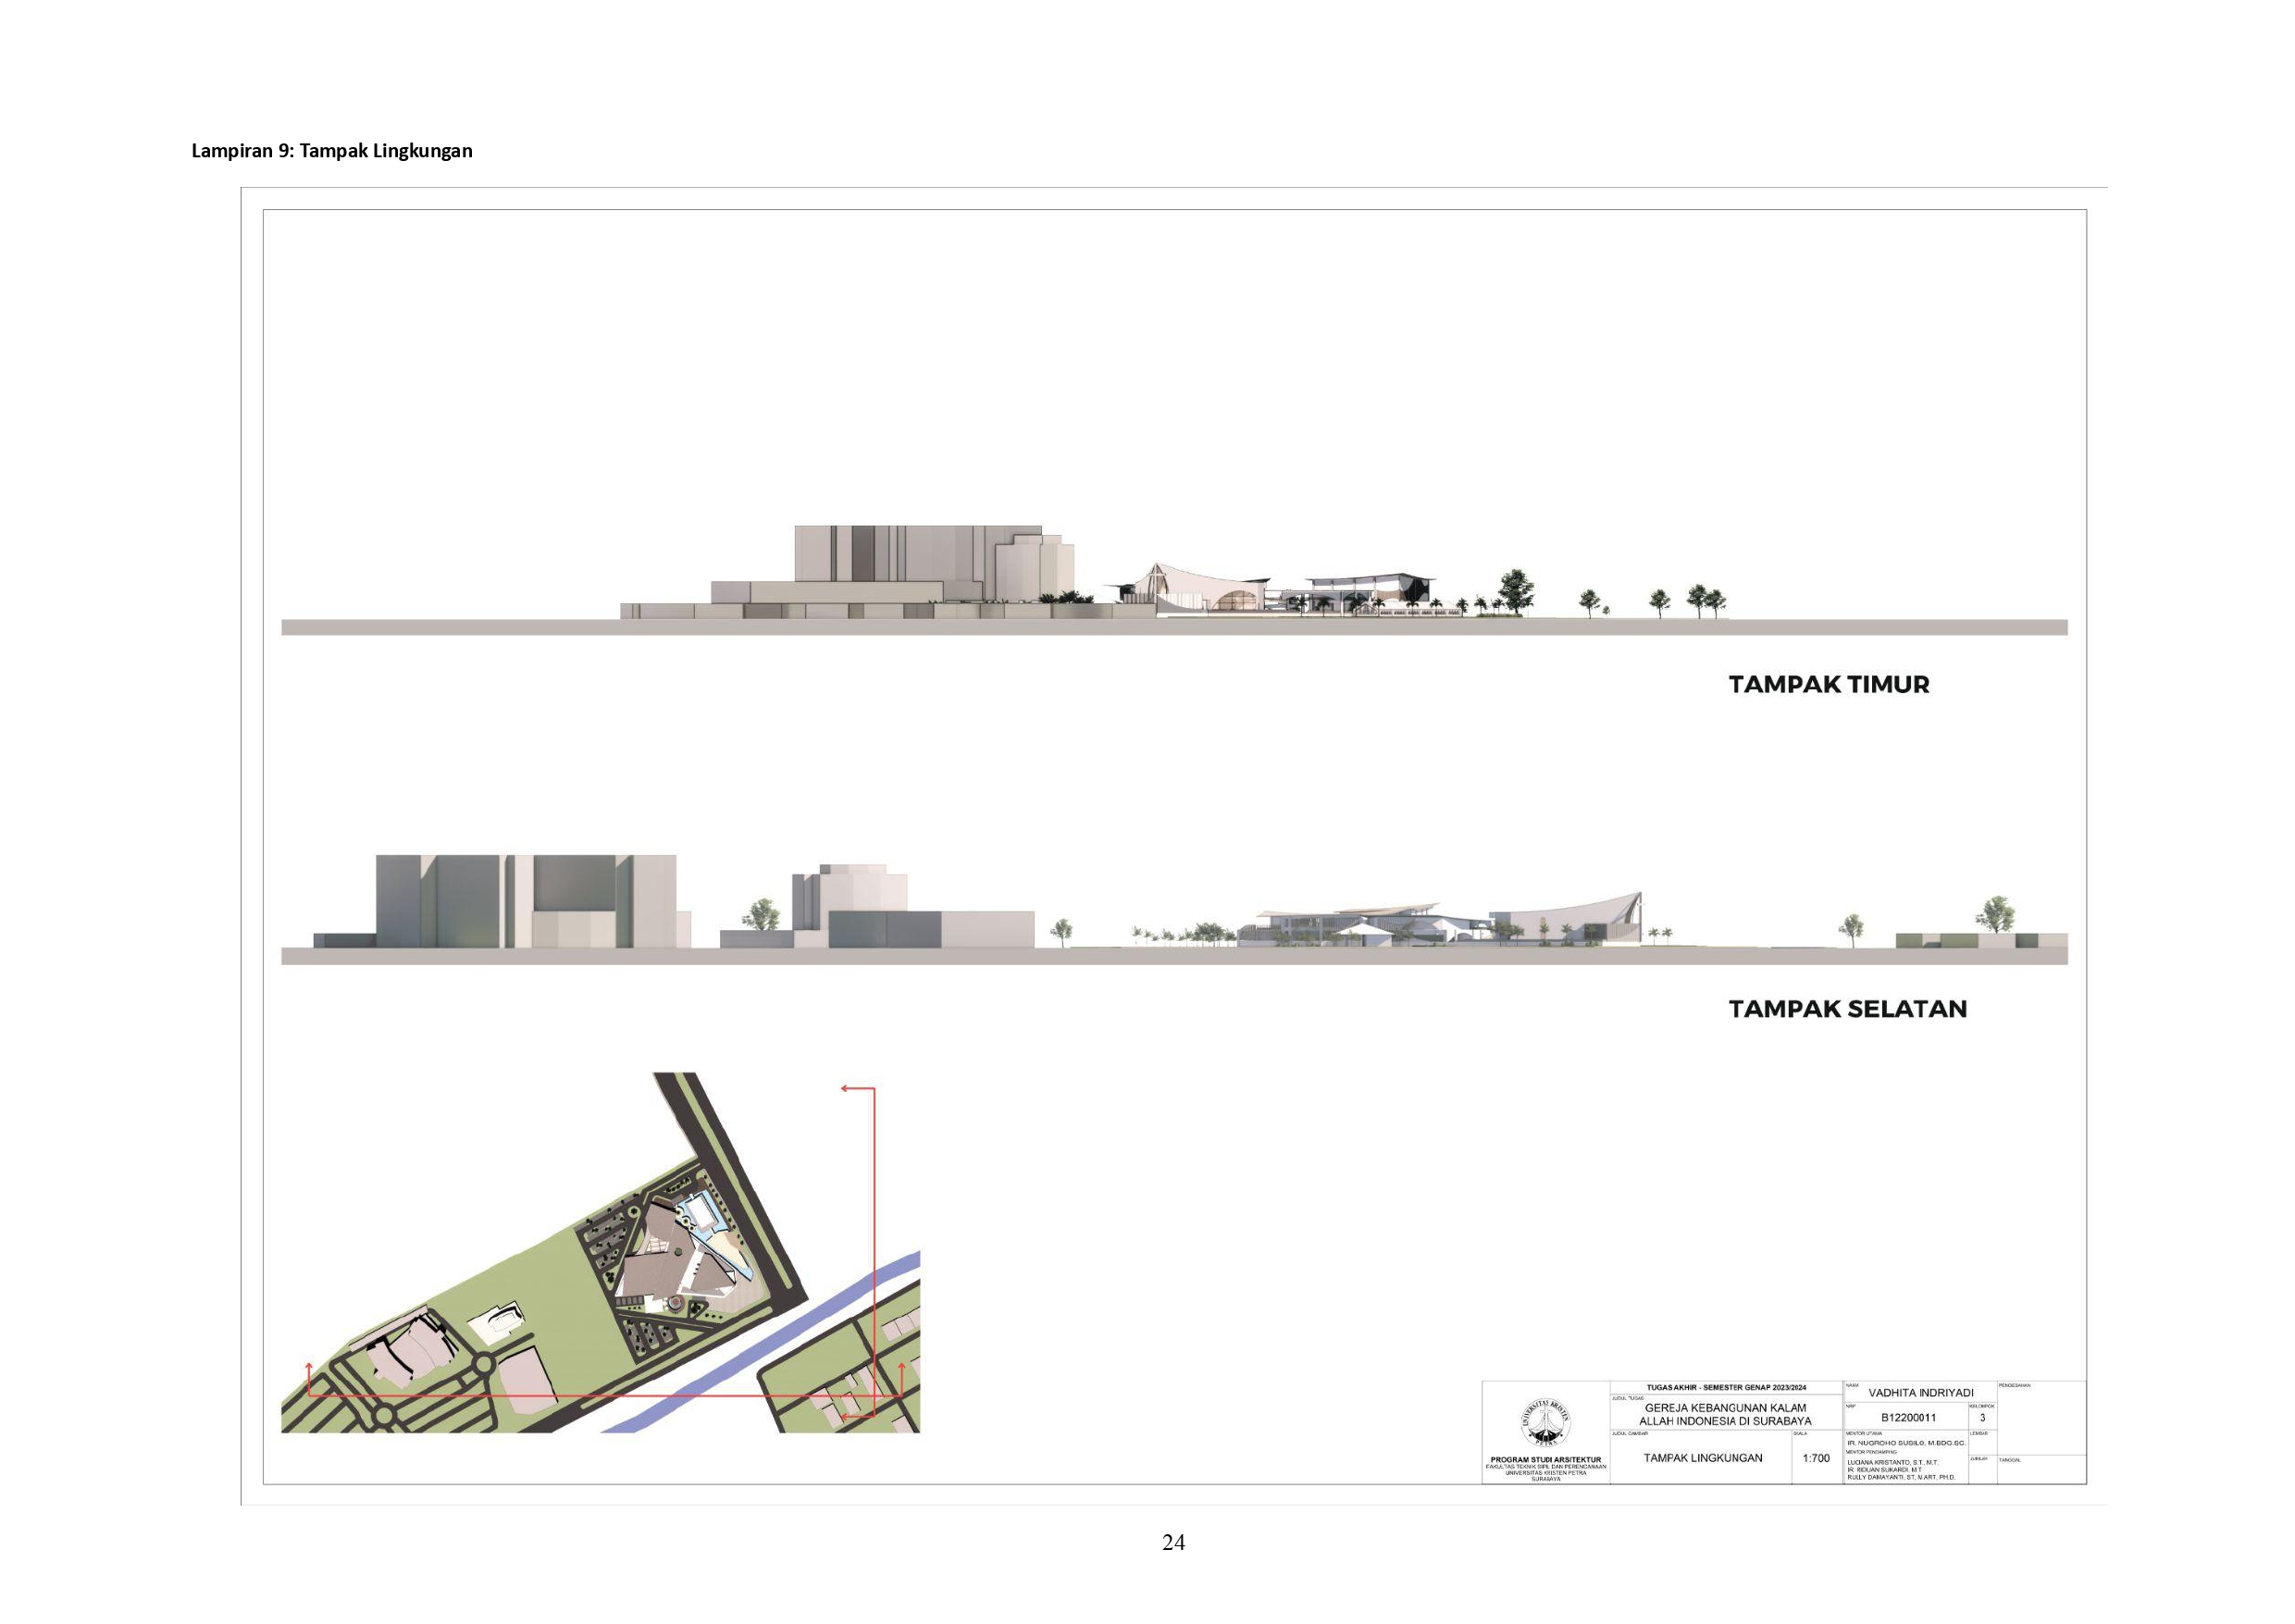The image size is (2295, 1624).
Task: Click the page number 24
Action: tap(1173, 1542)
